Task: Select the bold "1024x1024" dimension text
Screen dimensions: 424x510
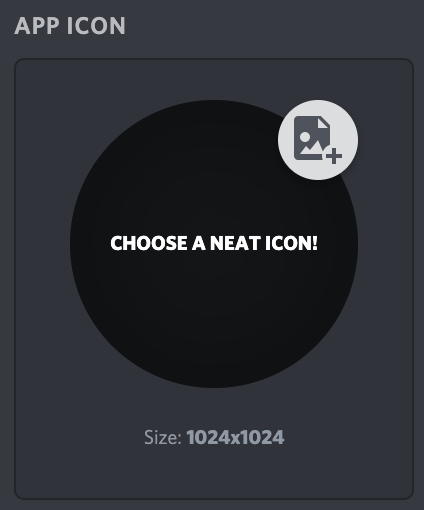Action: tap(235, 437)
